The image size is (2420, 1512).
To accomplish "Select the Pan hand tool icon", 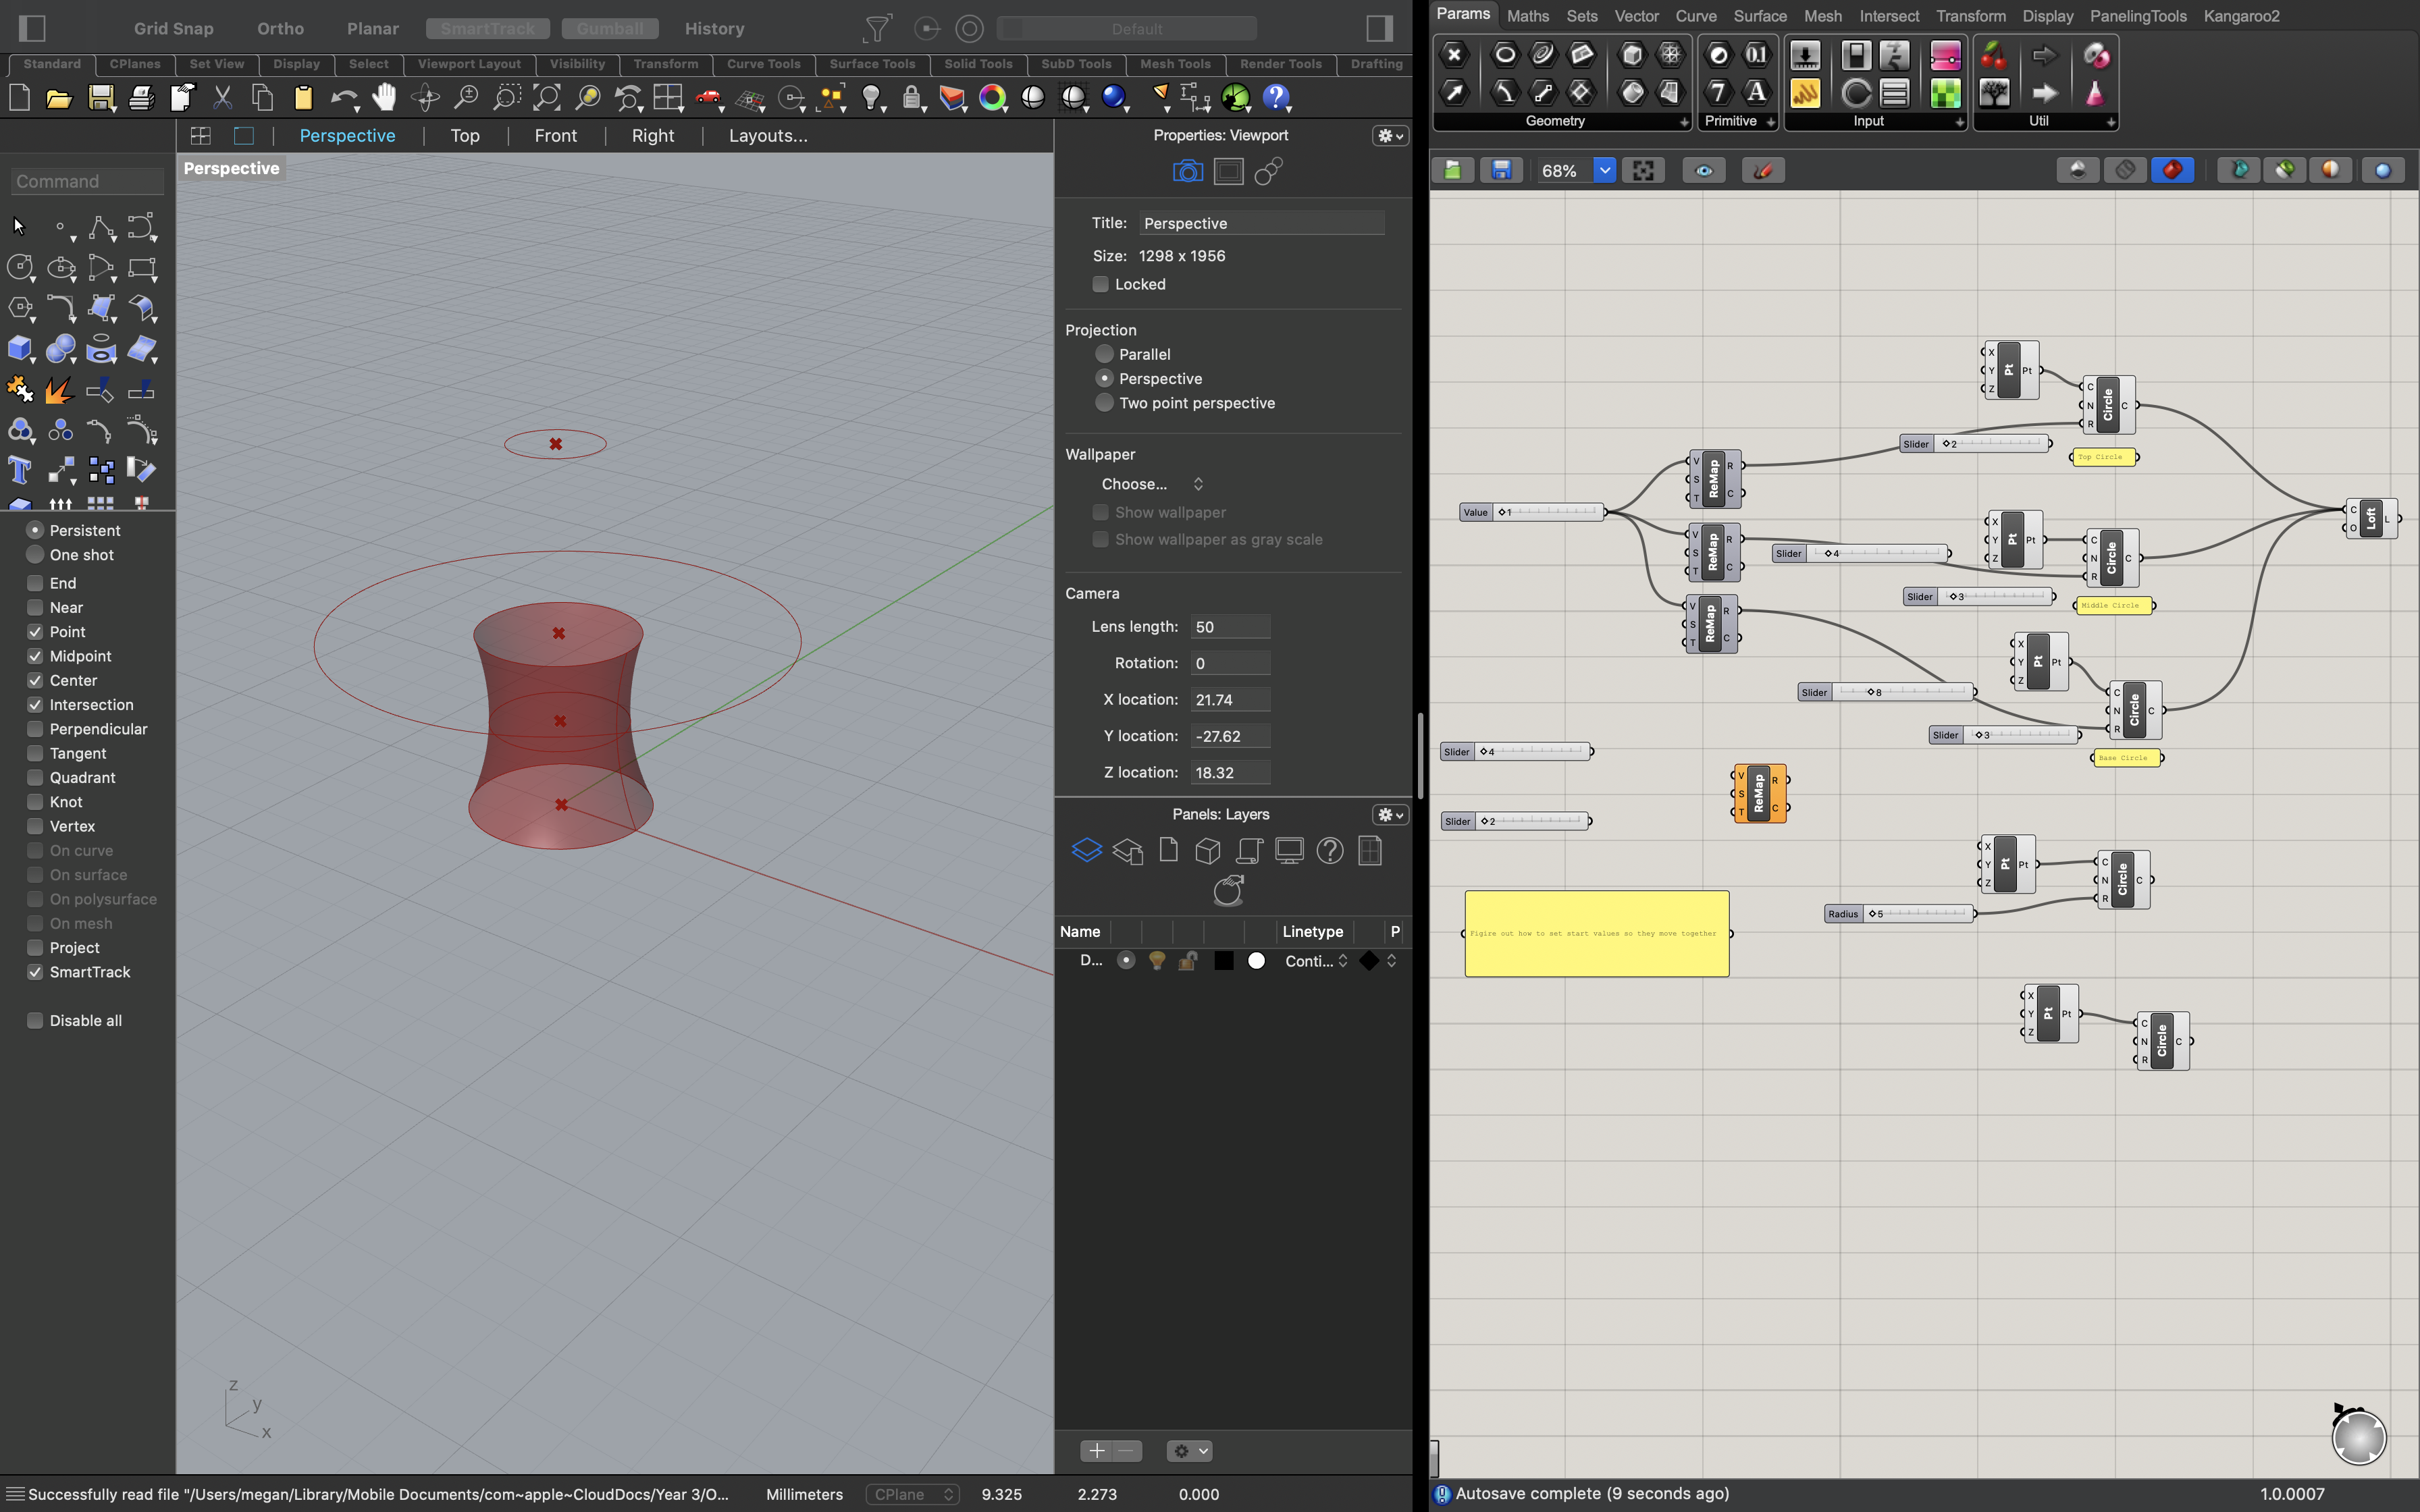I will pyautogui.click(x=384, y=97).
